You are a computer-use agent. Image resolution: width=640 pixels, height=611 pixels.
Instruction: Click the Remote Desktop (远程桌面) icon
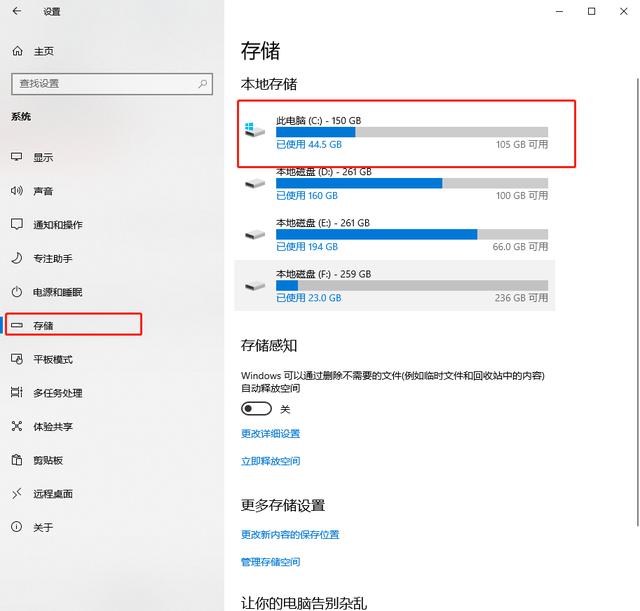tap(17, 494)
